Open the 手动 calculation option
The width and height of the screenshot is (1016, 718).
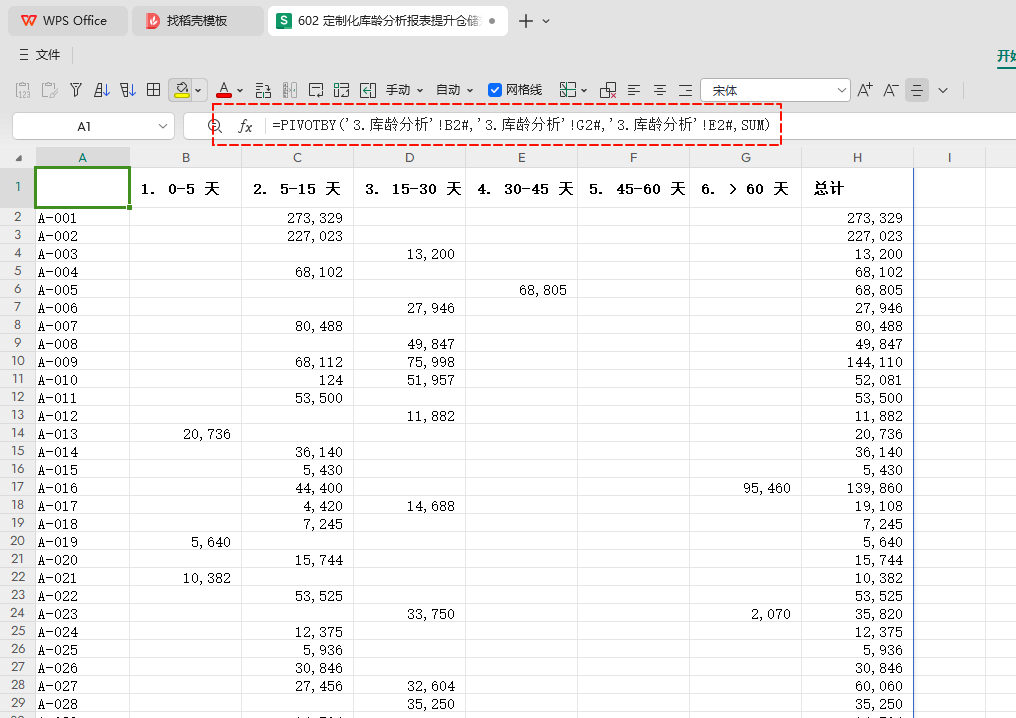point(404,90)
